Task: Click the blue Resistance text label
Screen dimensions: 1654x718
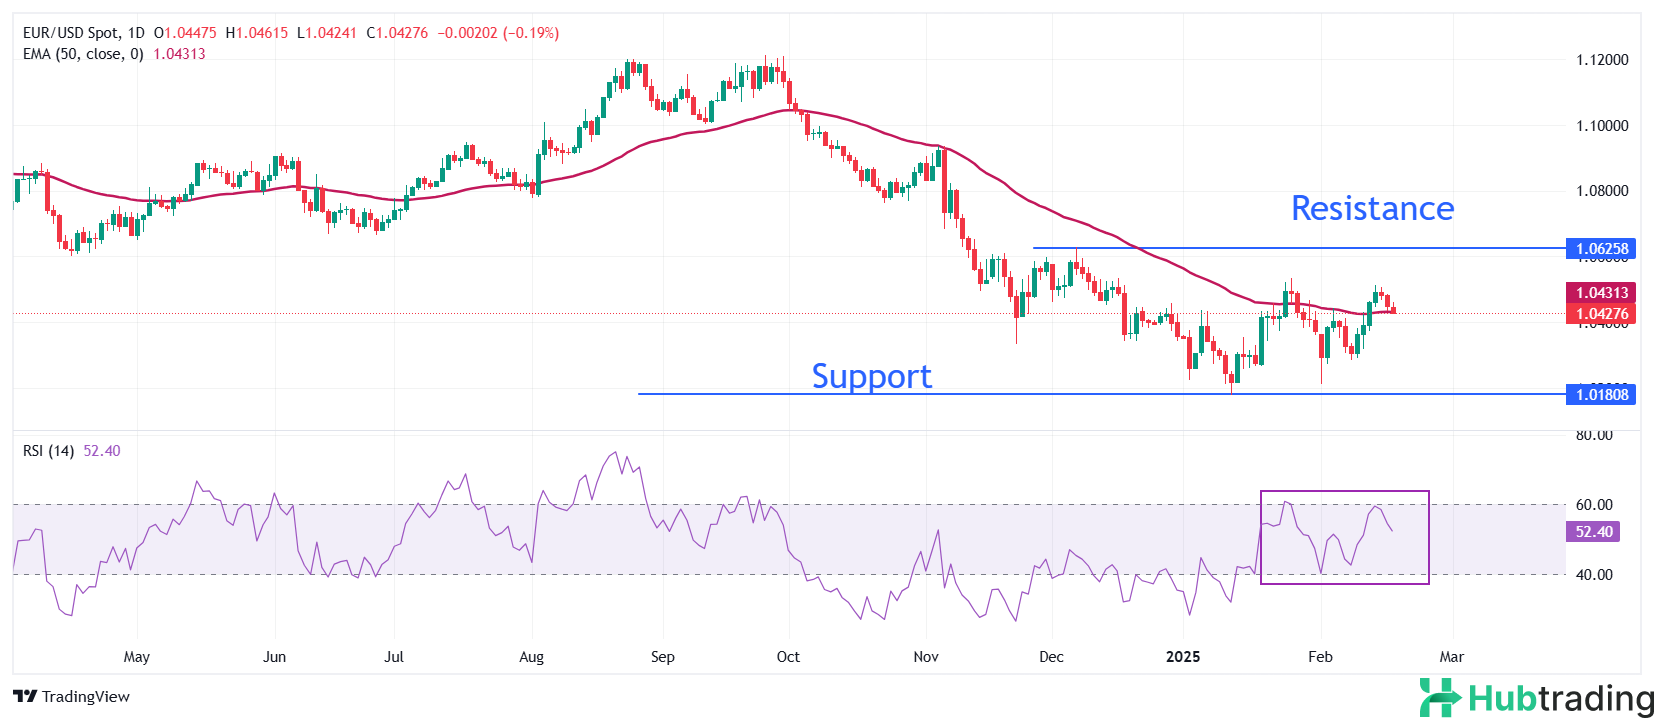Action: (1372, 208)
